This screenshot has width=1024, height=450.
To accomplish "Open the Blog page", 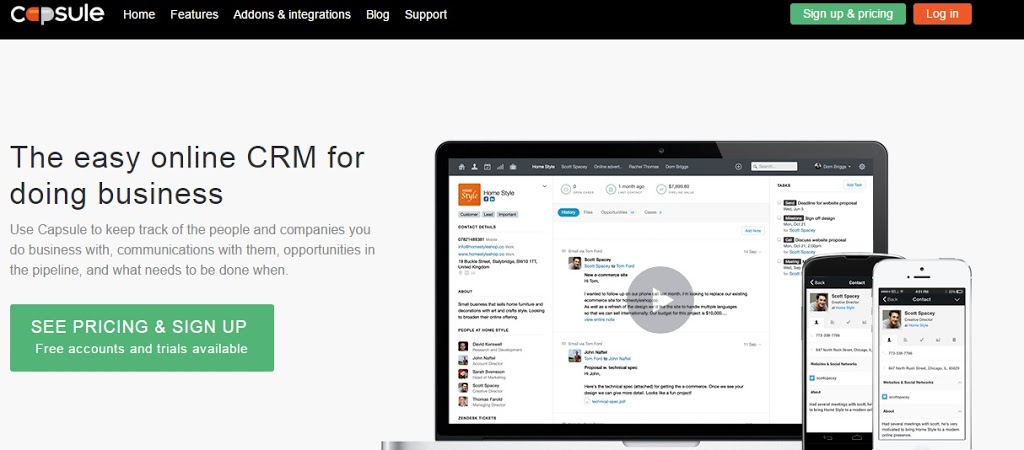I will coord(377,14).
